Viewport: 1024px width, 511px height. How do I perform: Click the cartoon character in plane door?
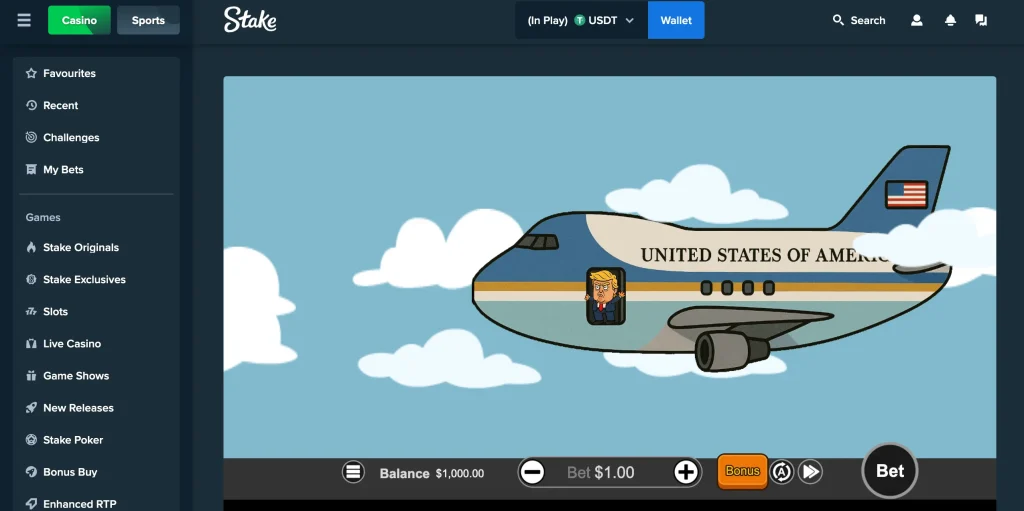tap(605, 296)
